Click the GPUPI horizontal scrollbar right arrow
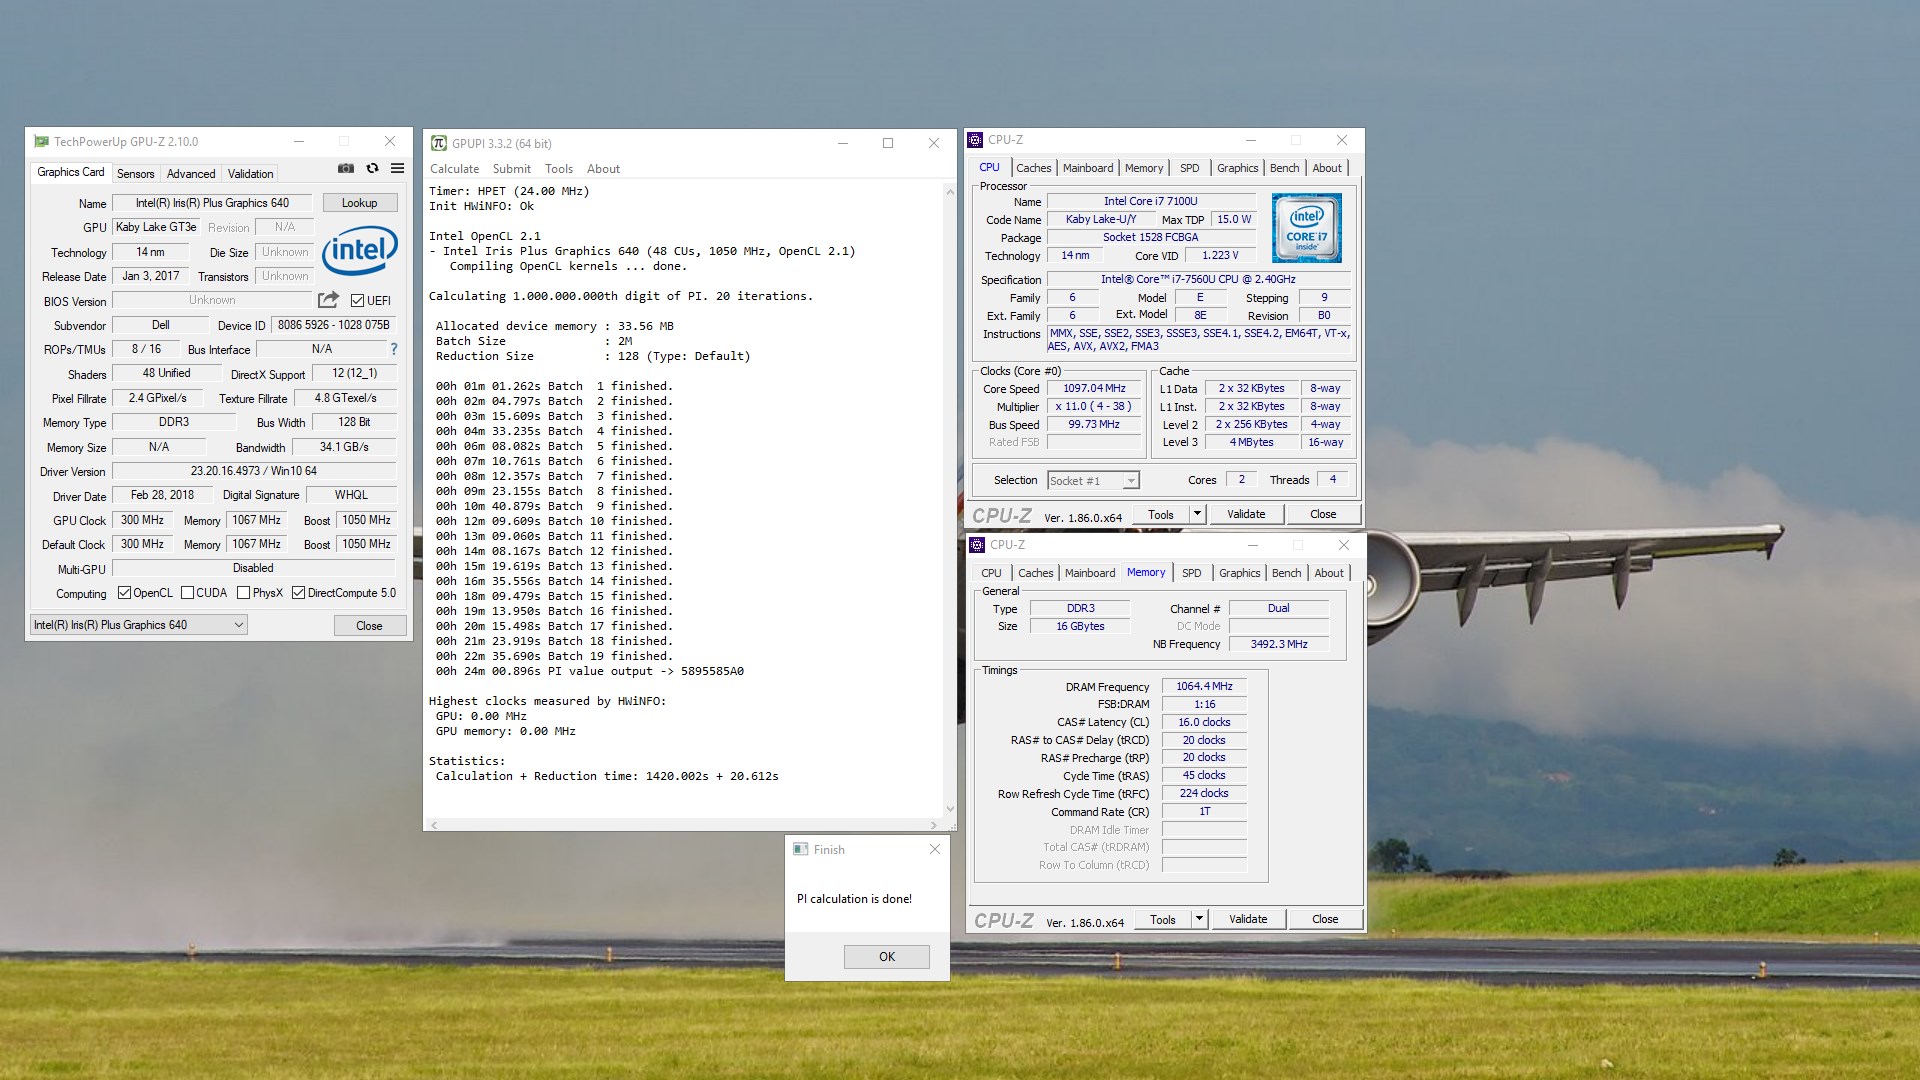 [x=934, y=825]
